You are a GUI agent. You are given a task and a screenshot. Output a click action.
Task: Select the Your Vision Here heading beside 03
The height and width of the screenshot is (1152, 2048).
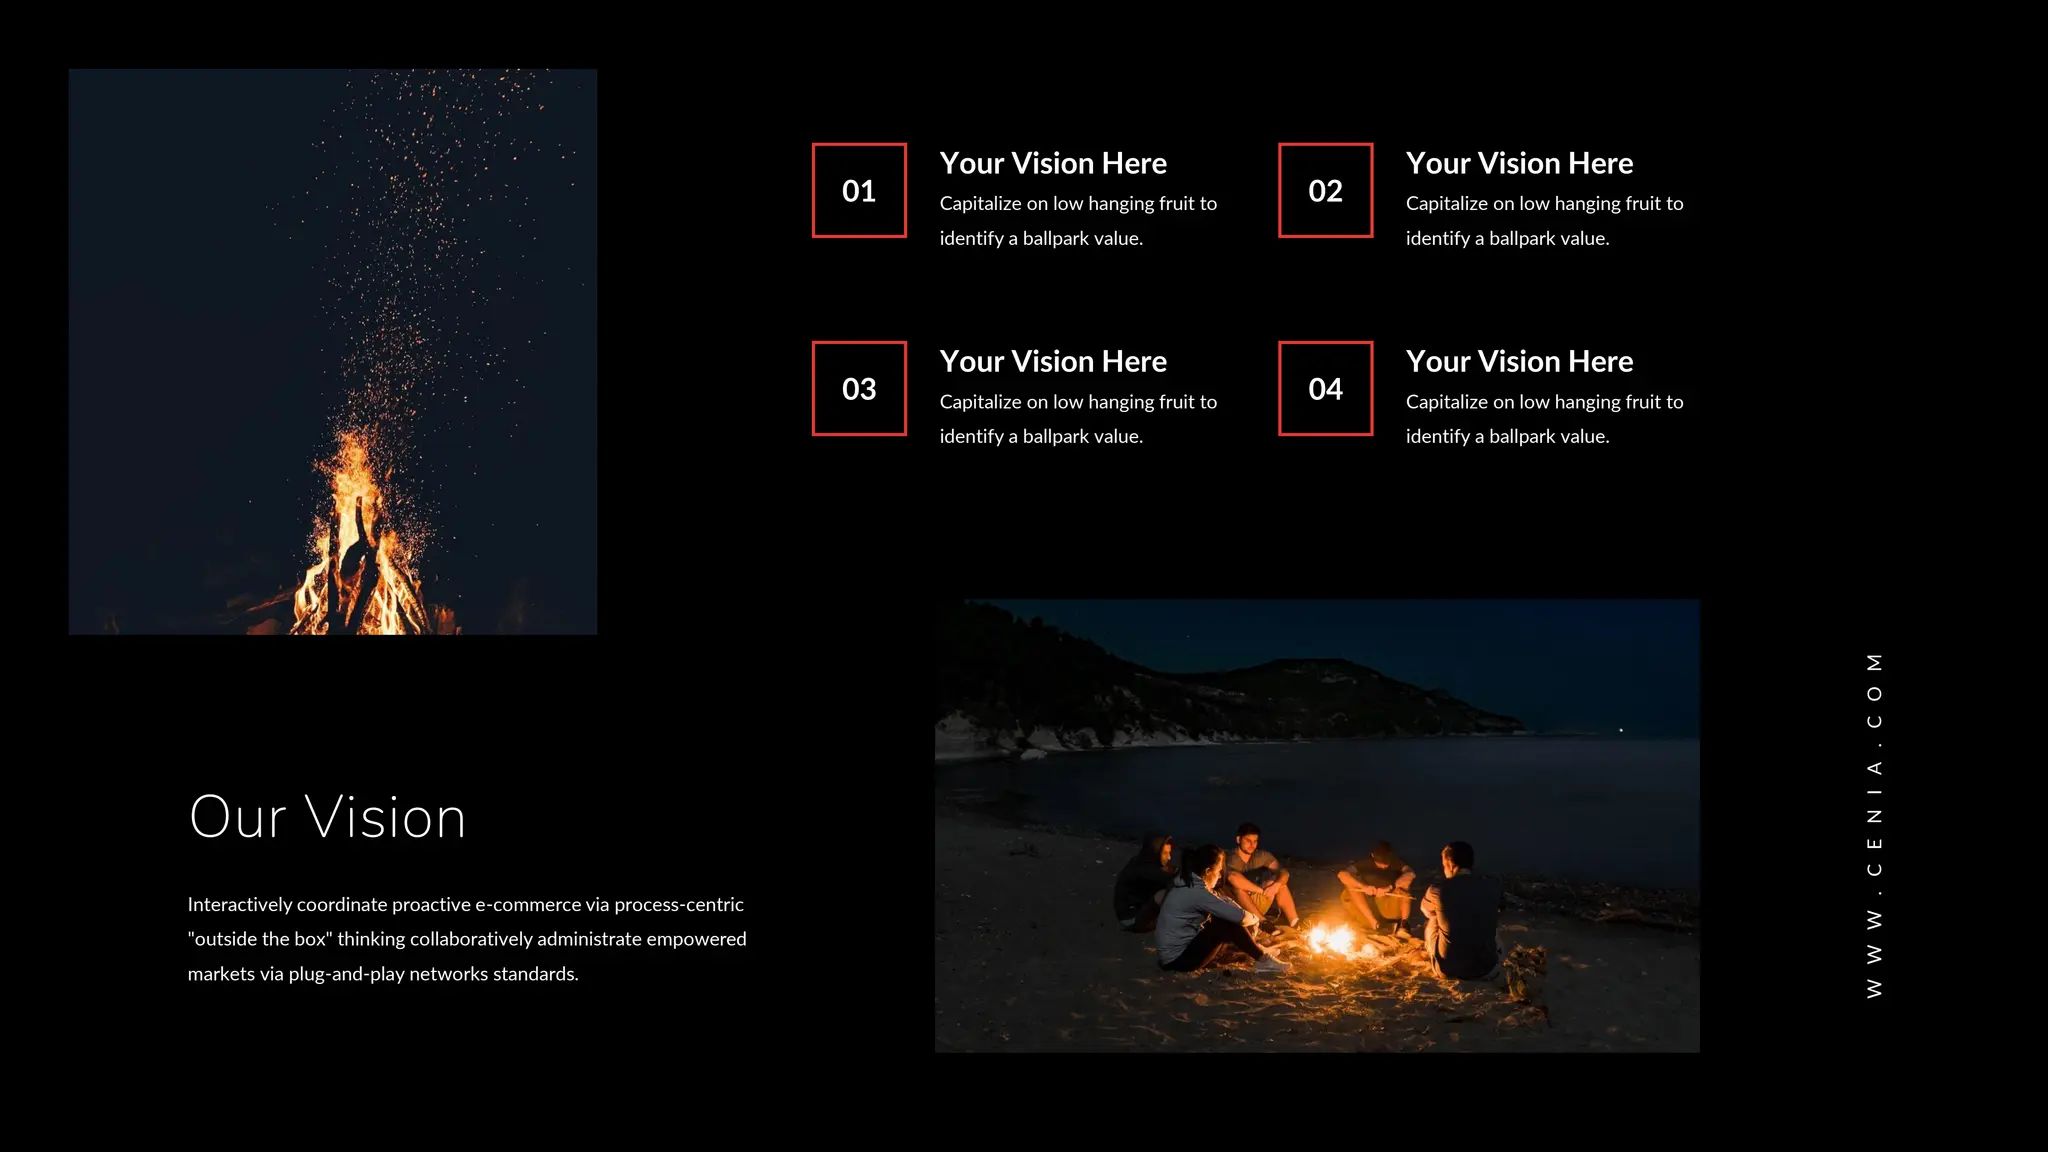1053,361
